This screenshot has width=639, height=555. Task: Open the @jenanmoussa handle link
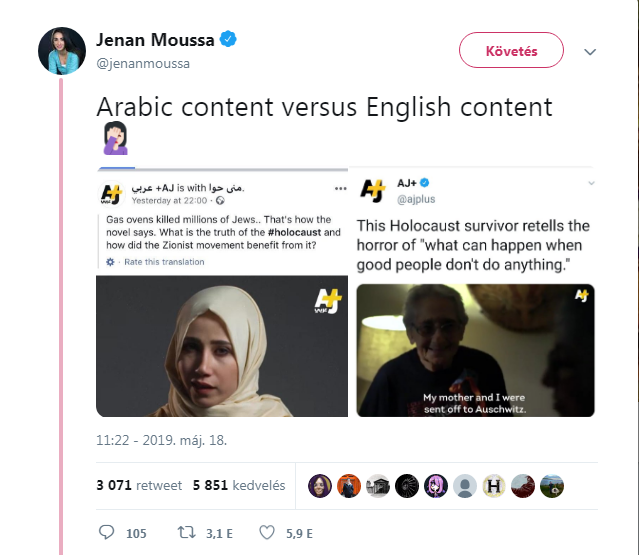pyautogui.click(x=143, y=64)
